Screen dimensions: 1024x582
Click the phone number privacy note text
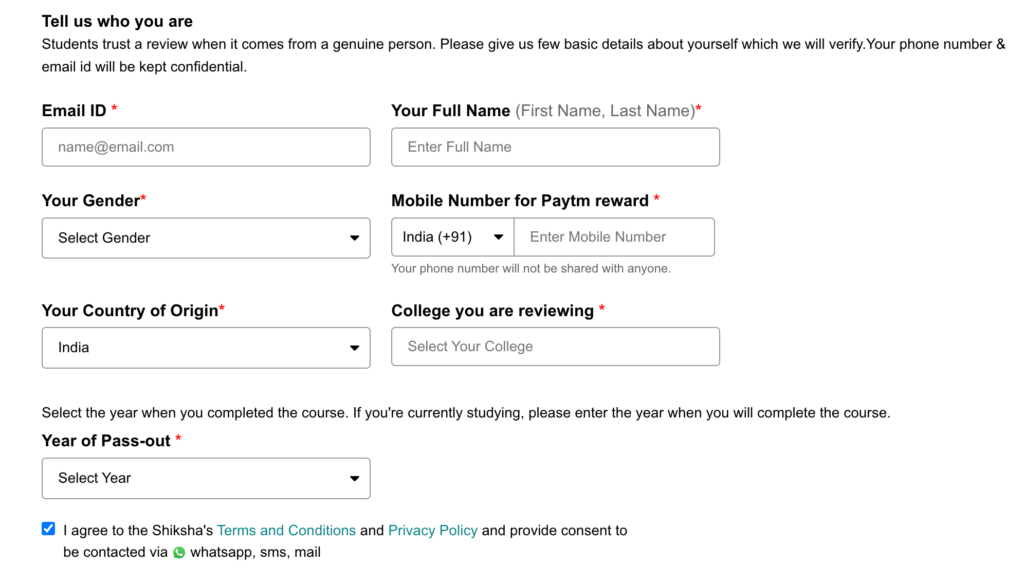531,268
